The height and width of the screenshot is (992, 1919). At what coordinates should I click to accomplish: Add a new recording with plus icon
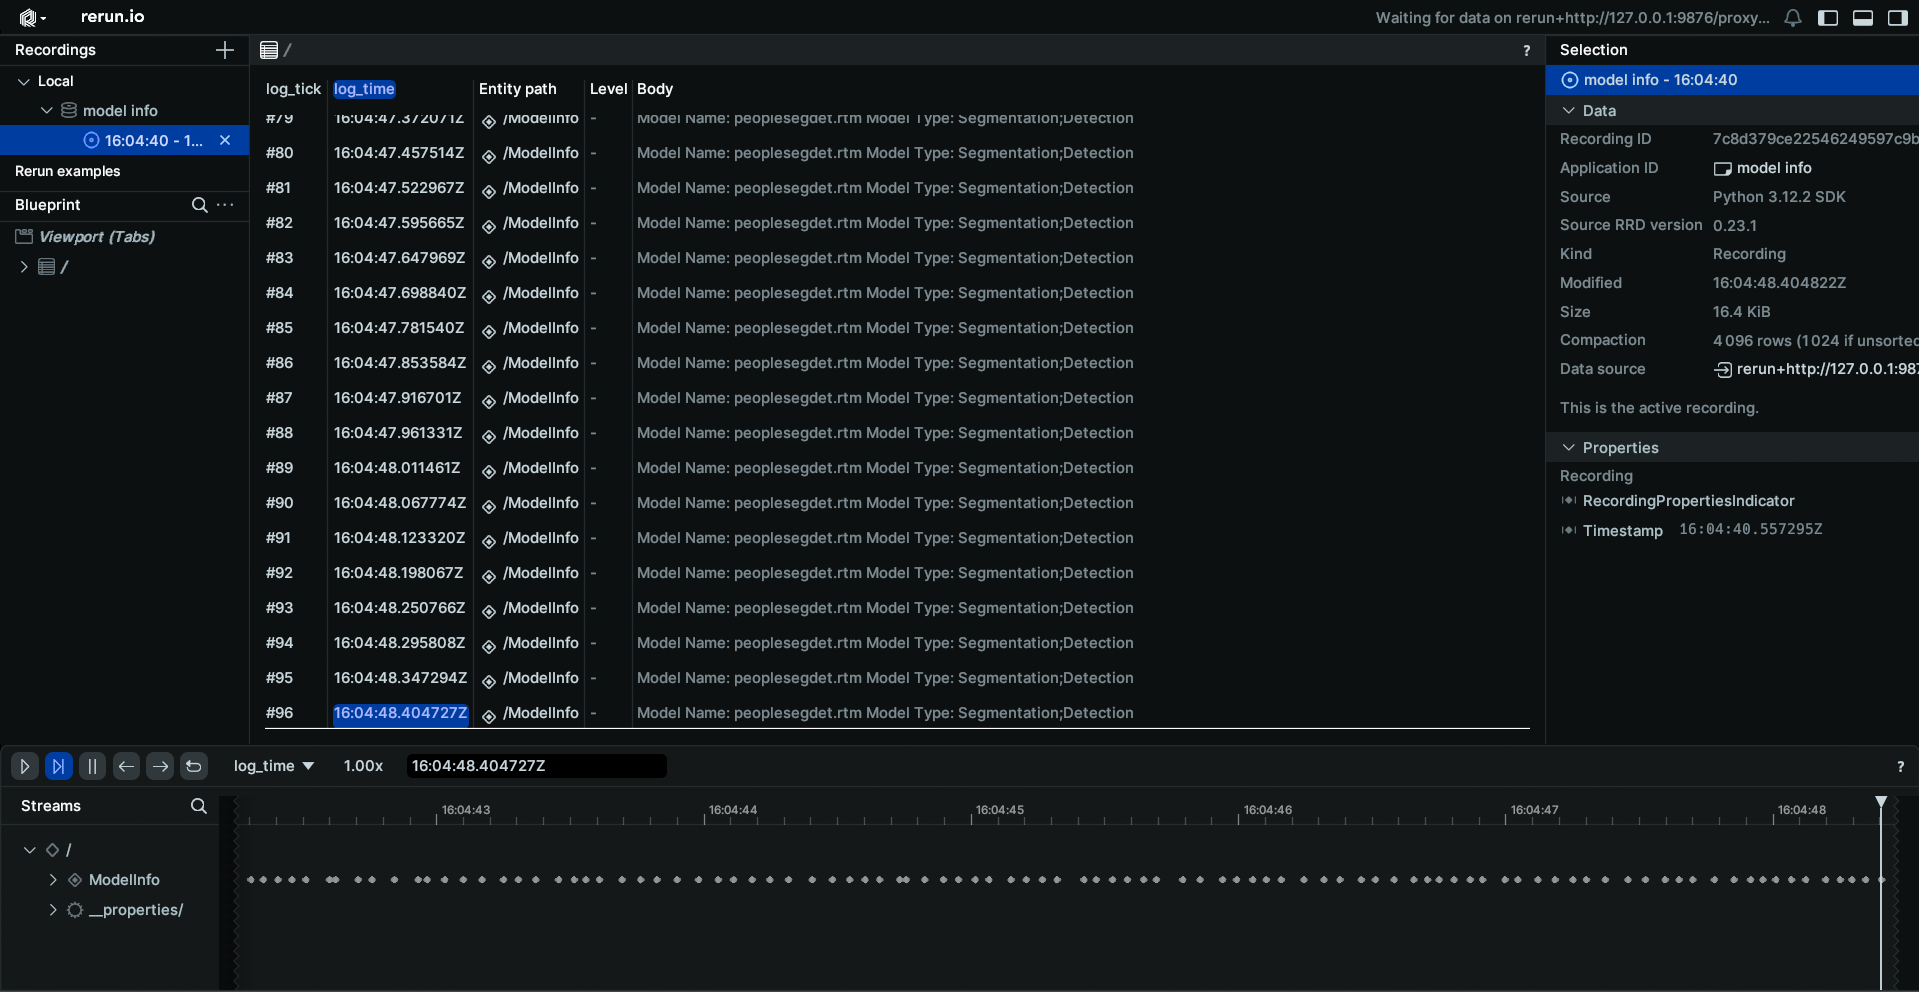(x=225, y=50)
